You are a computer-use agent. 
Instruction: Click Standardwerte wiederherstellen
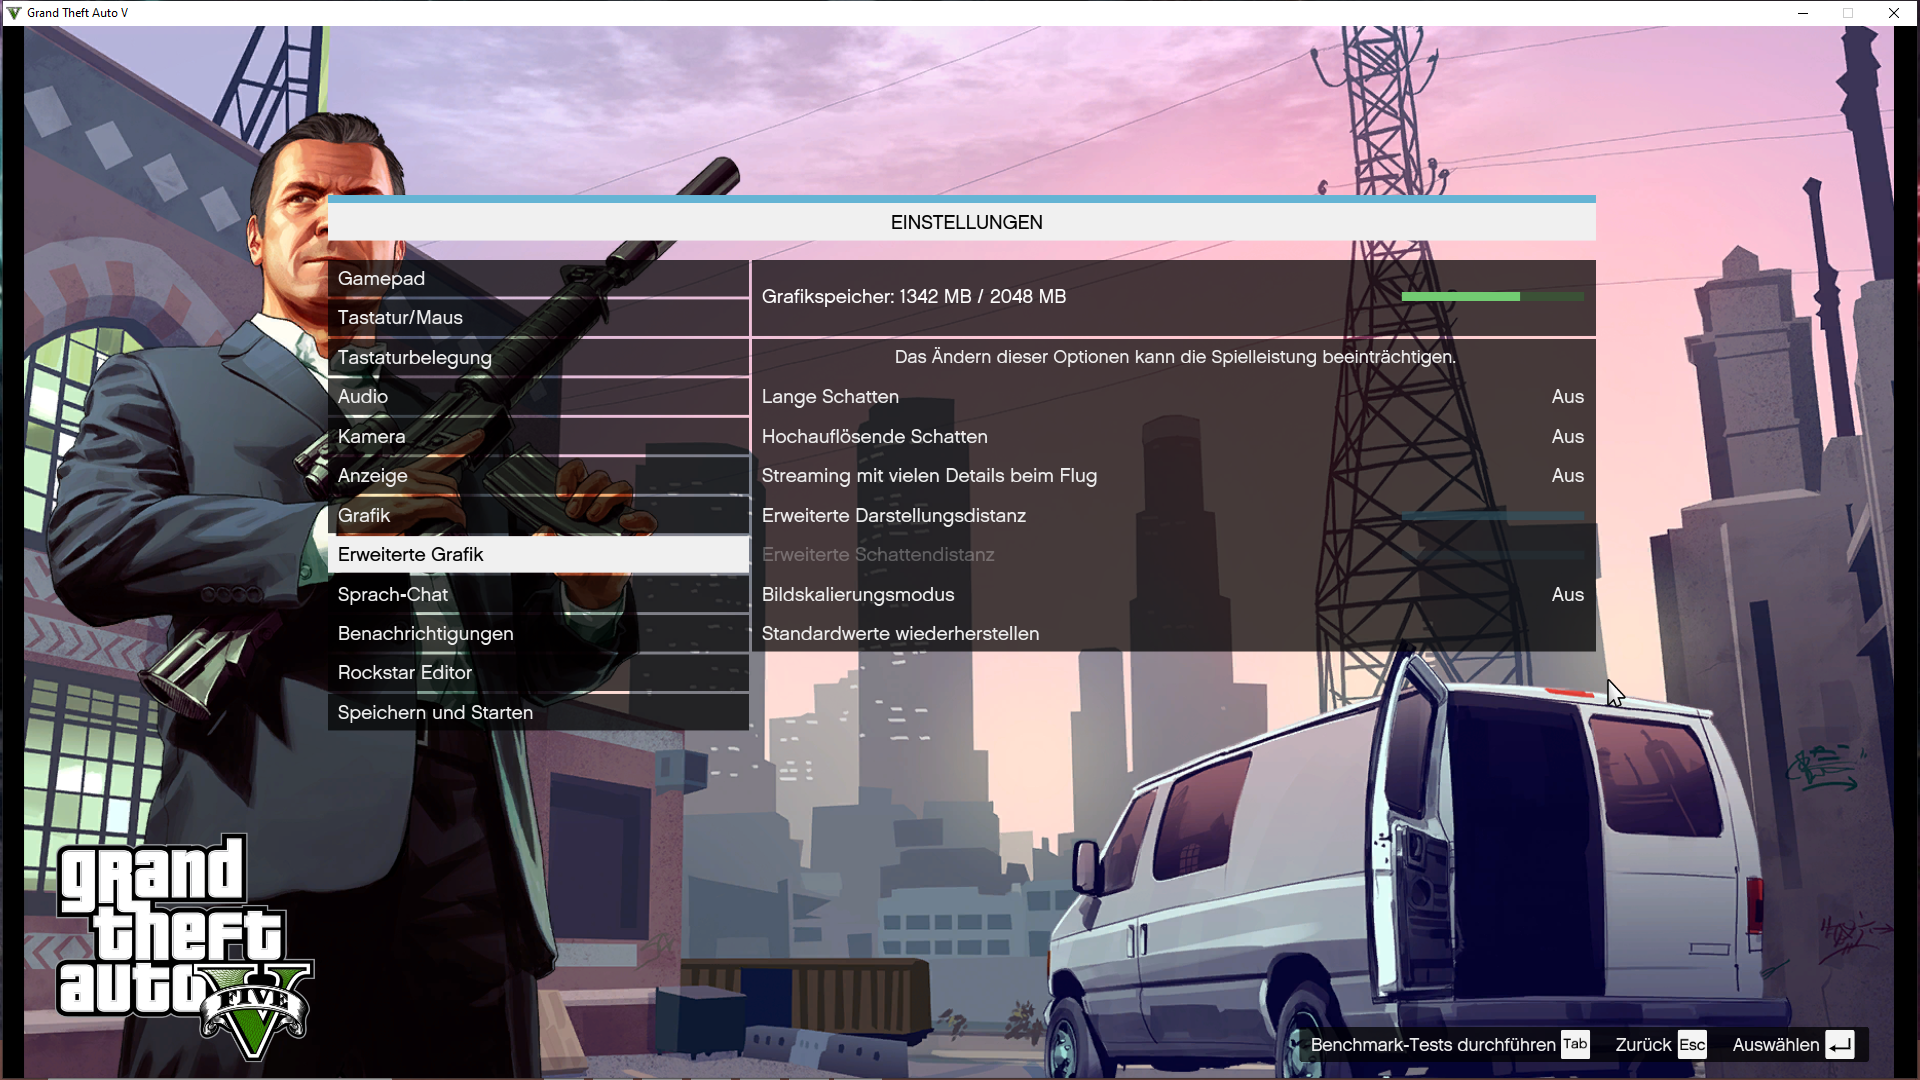click(900, 634)
